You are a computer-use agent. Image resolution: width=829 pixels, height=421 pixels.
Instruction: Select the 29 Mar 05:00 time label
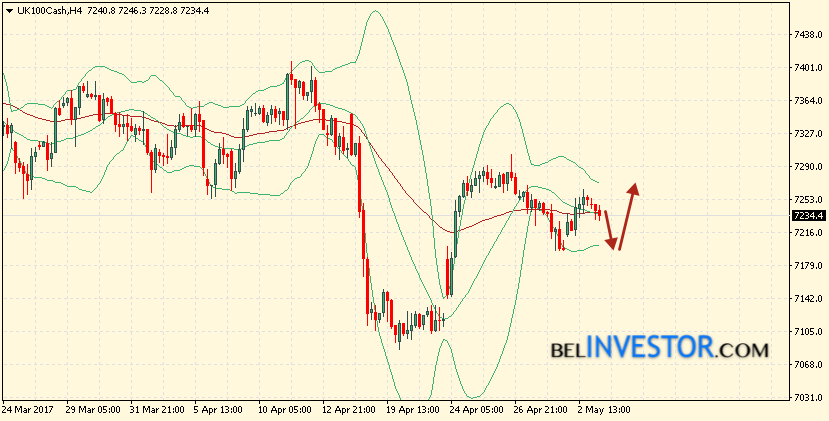click(93, 410)
